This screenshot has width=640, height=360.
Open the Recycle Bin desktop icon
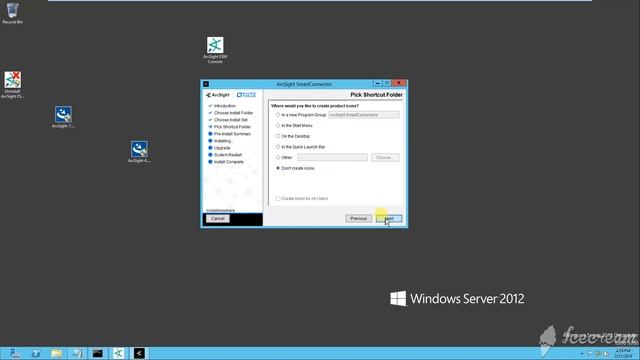(12, 13)
